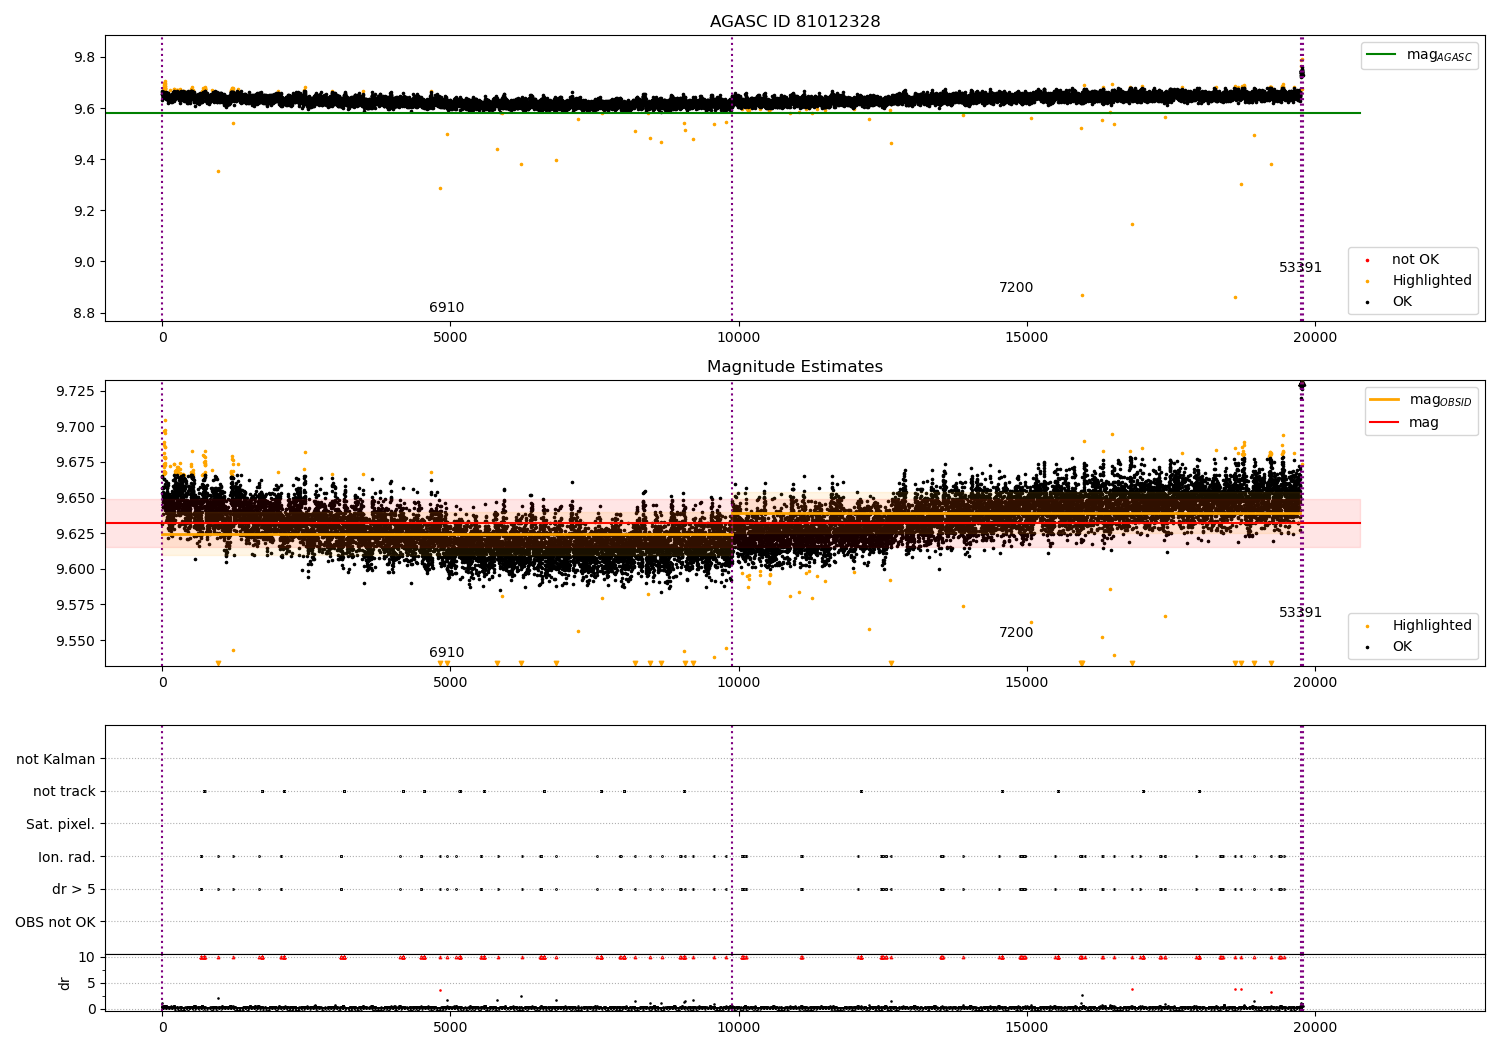Click the 9.4 tick on top plot y-axis

tap(84, 160)
